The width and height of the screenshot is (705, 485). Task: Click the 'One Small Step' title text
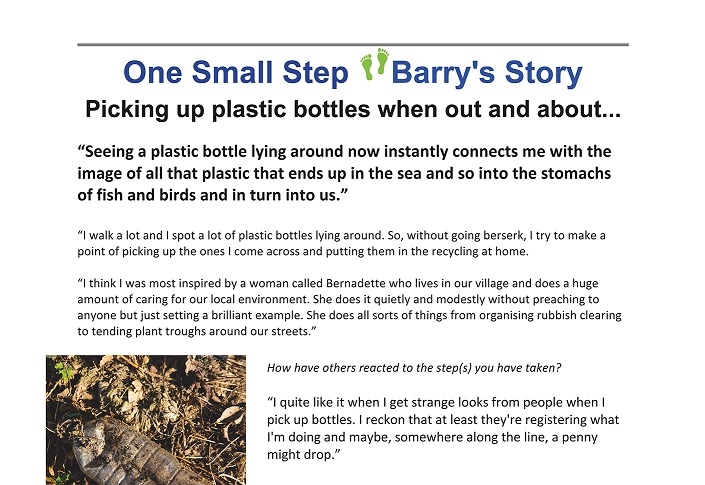click(x=236, y=72)
